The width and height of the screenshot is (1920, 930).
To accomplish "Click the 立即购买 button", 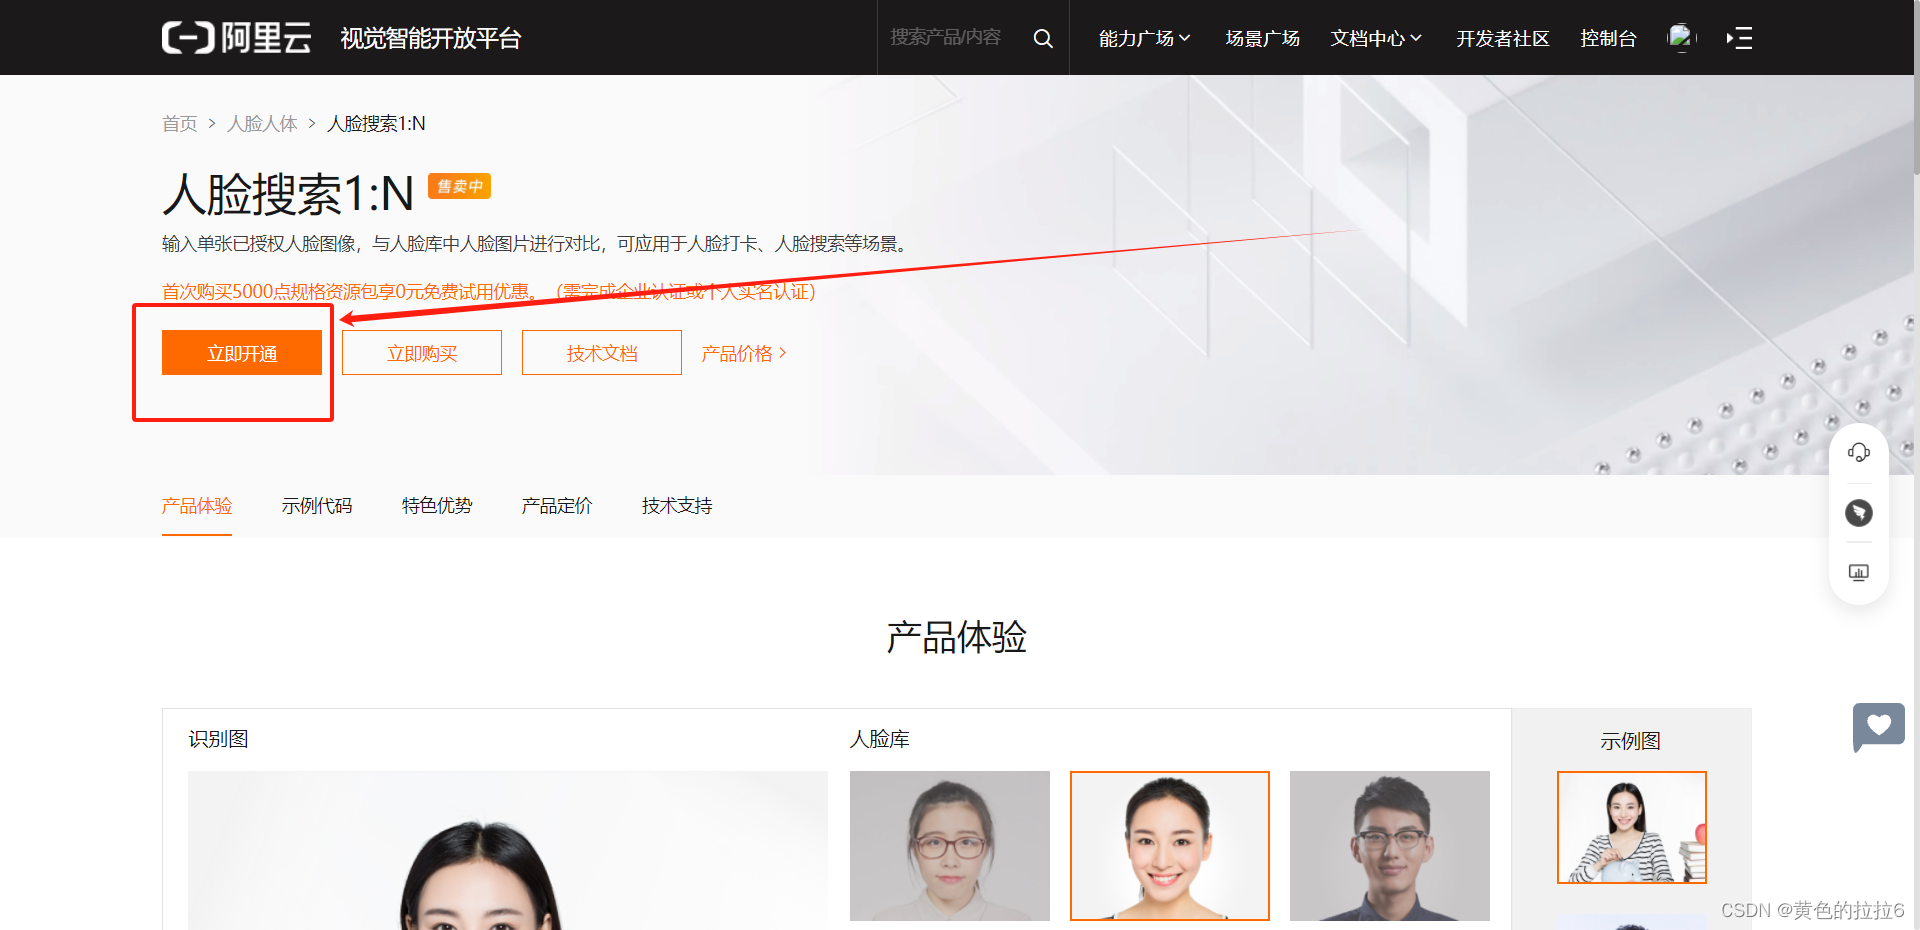I will (422, 353).
